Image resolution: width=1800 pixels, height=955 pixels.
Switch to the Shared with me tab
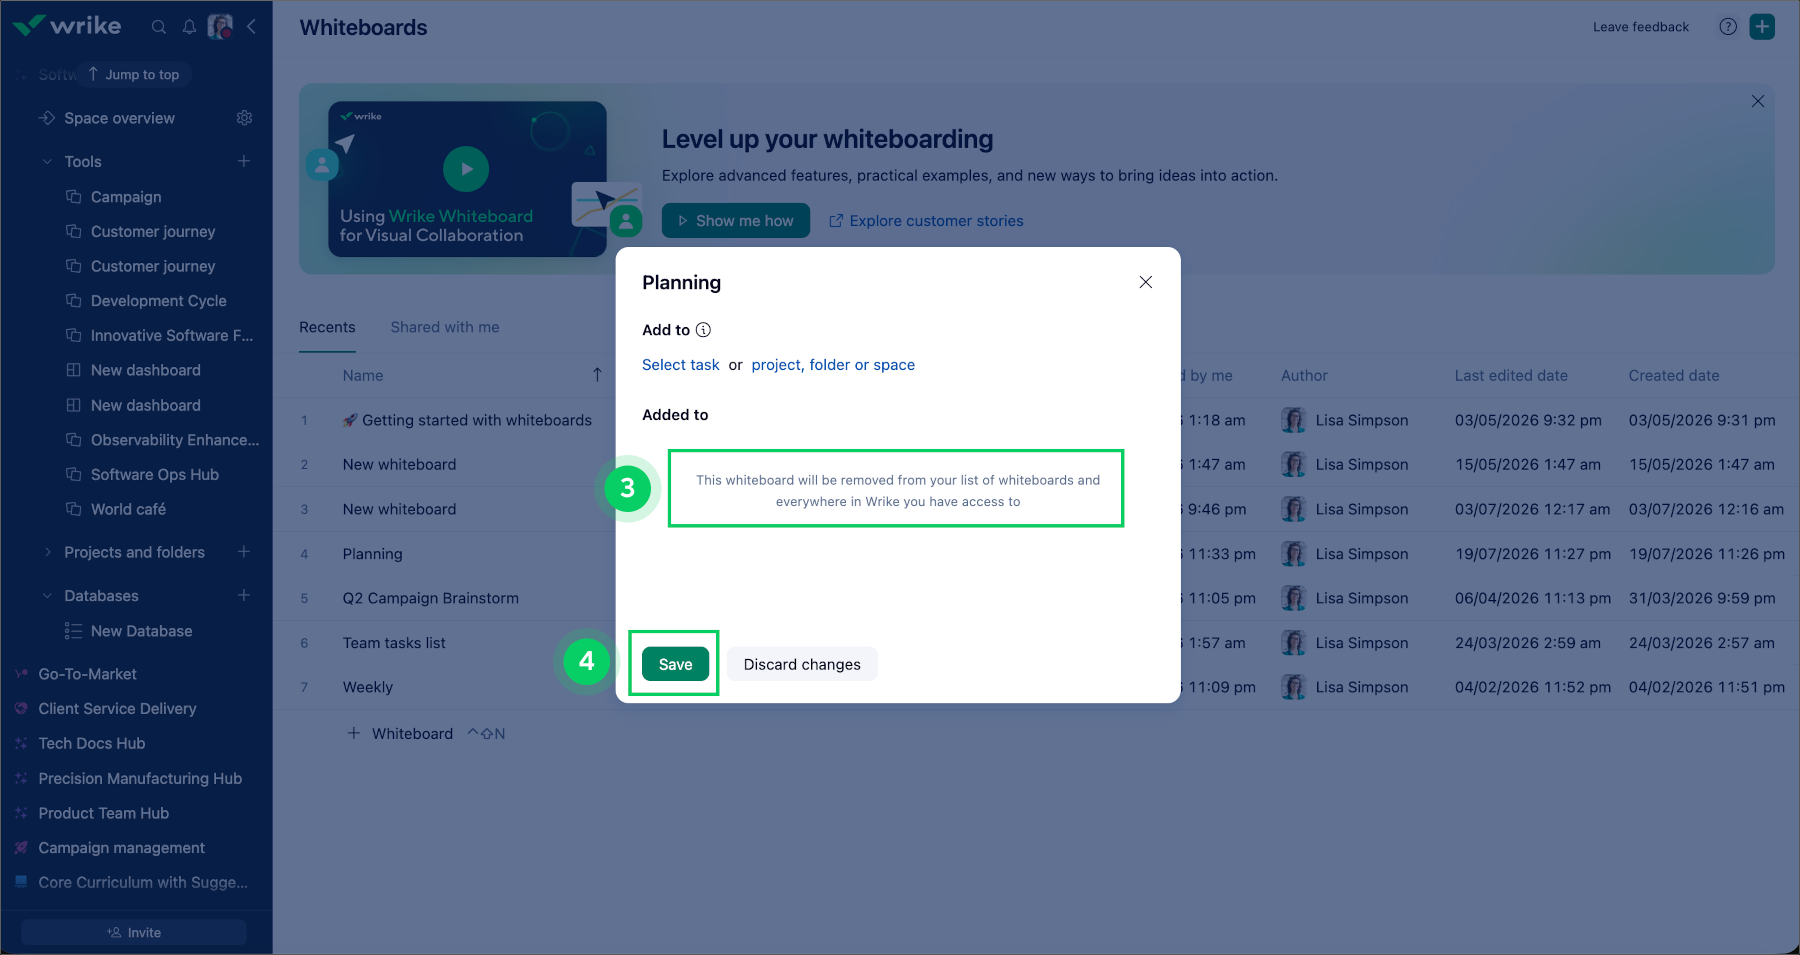pos(445,327)
